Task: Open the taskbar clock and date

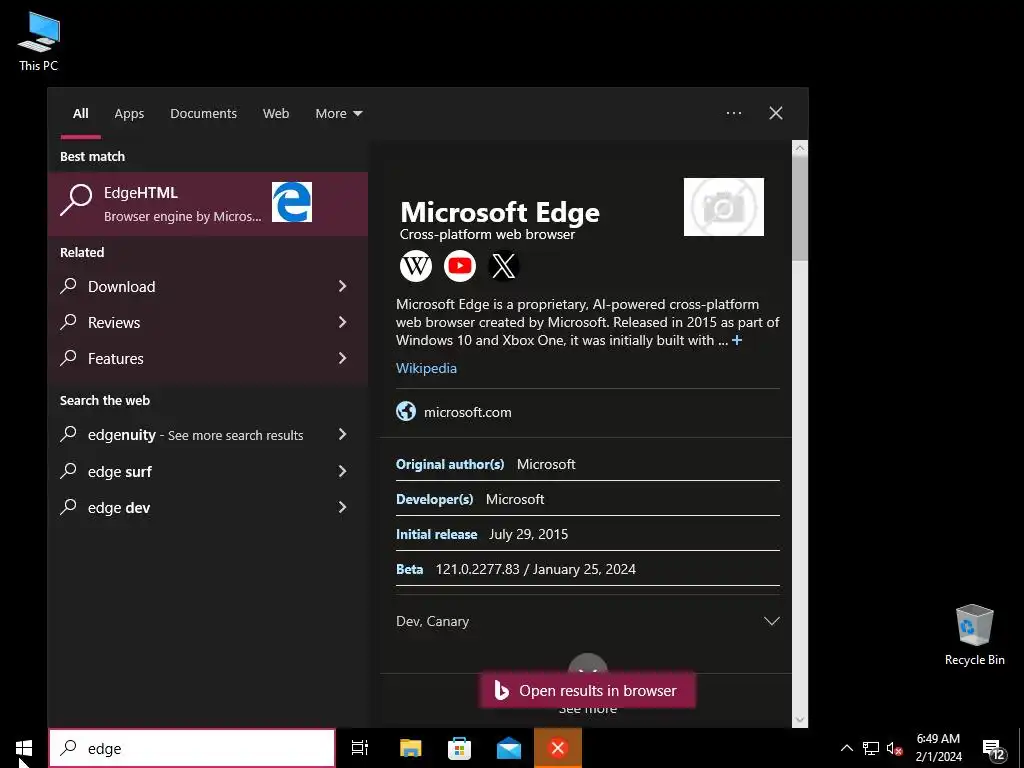Action: click(938, 748)
